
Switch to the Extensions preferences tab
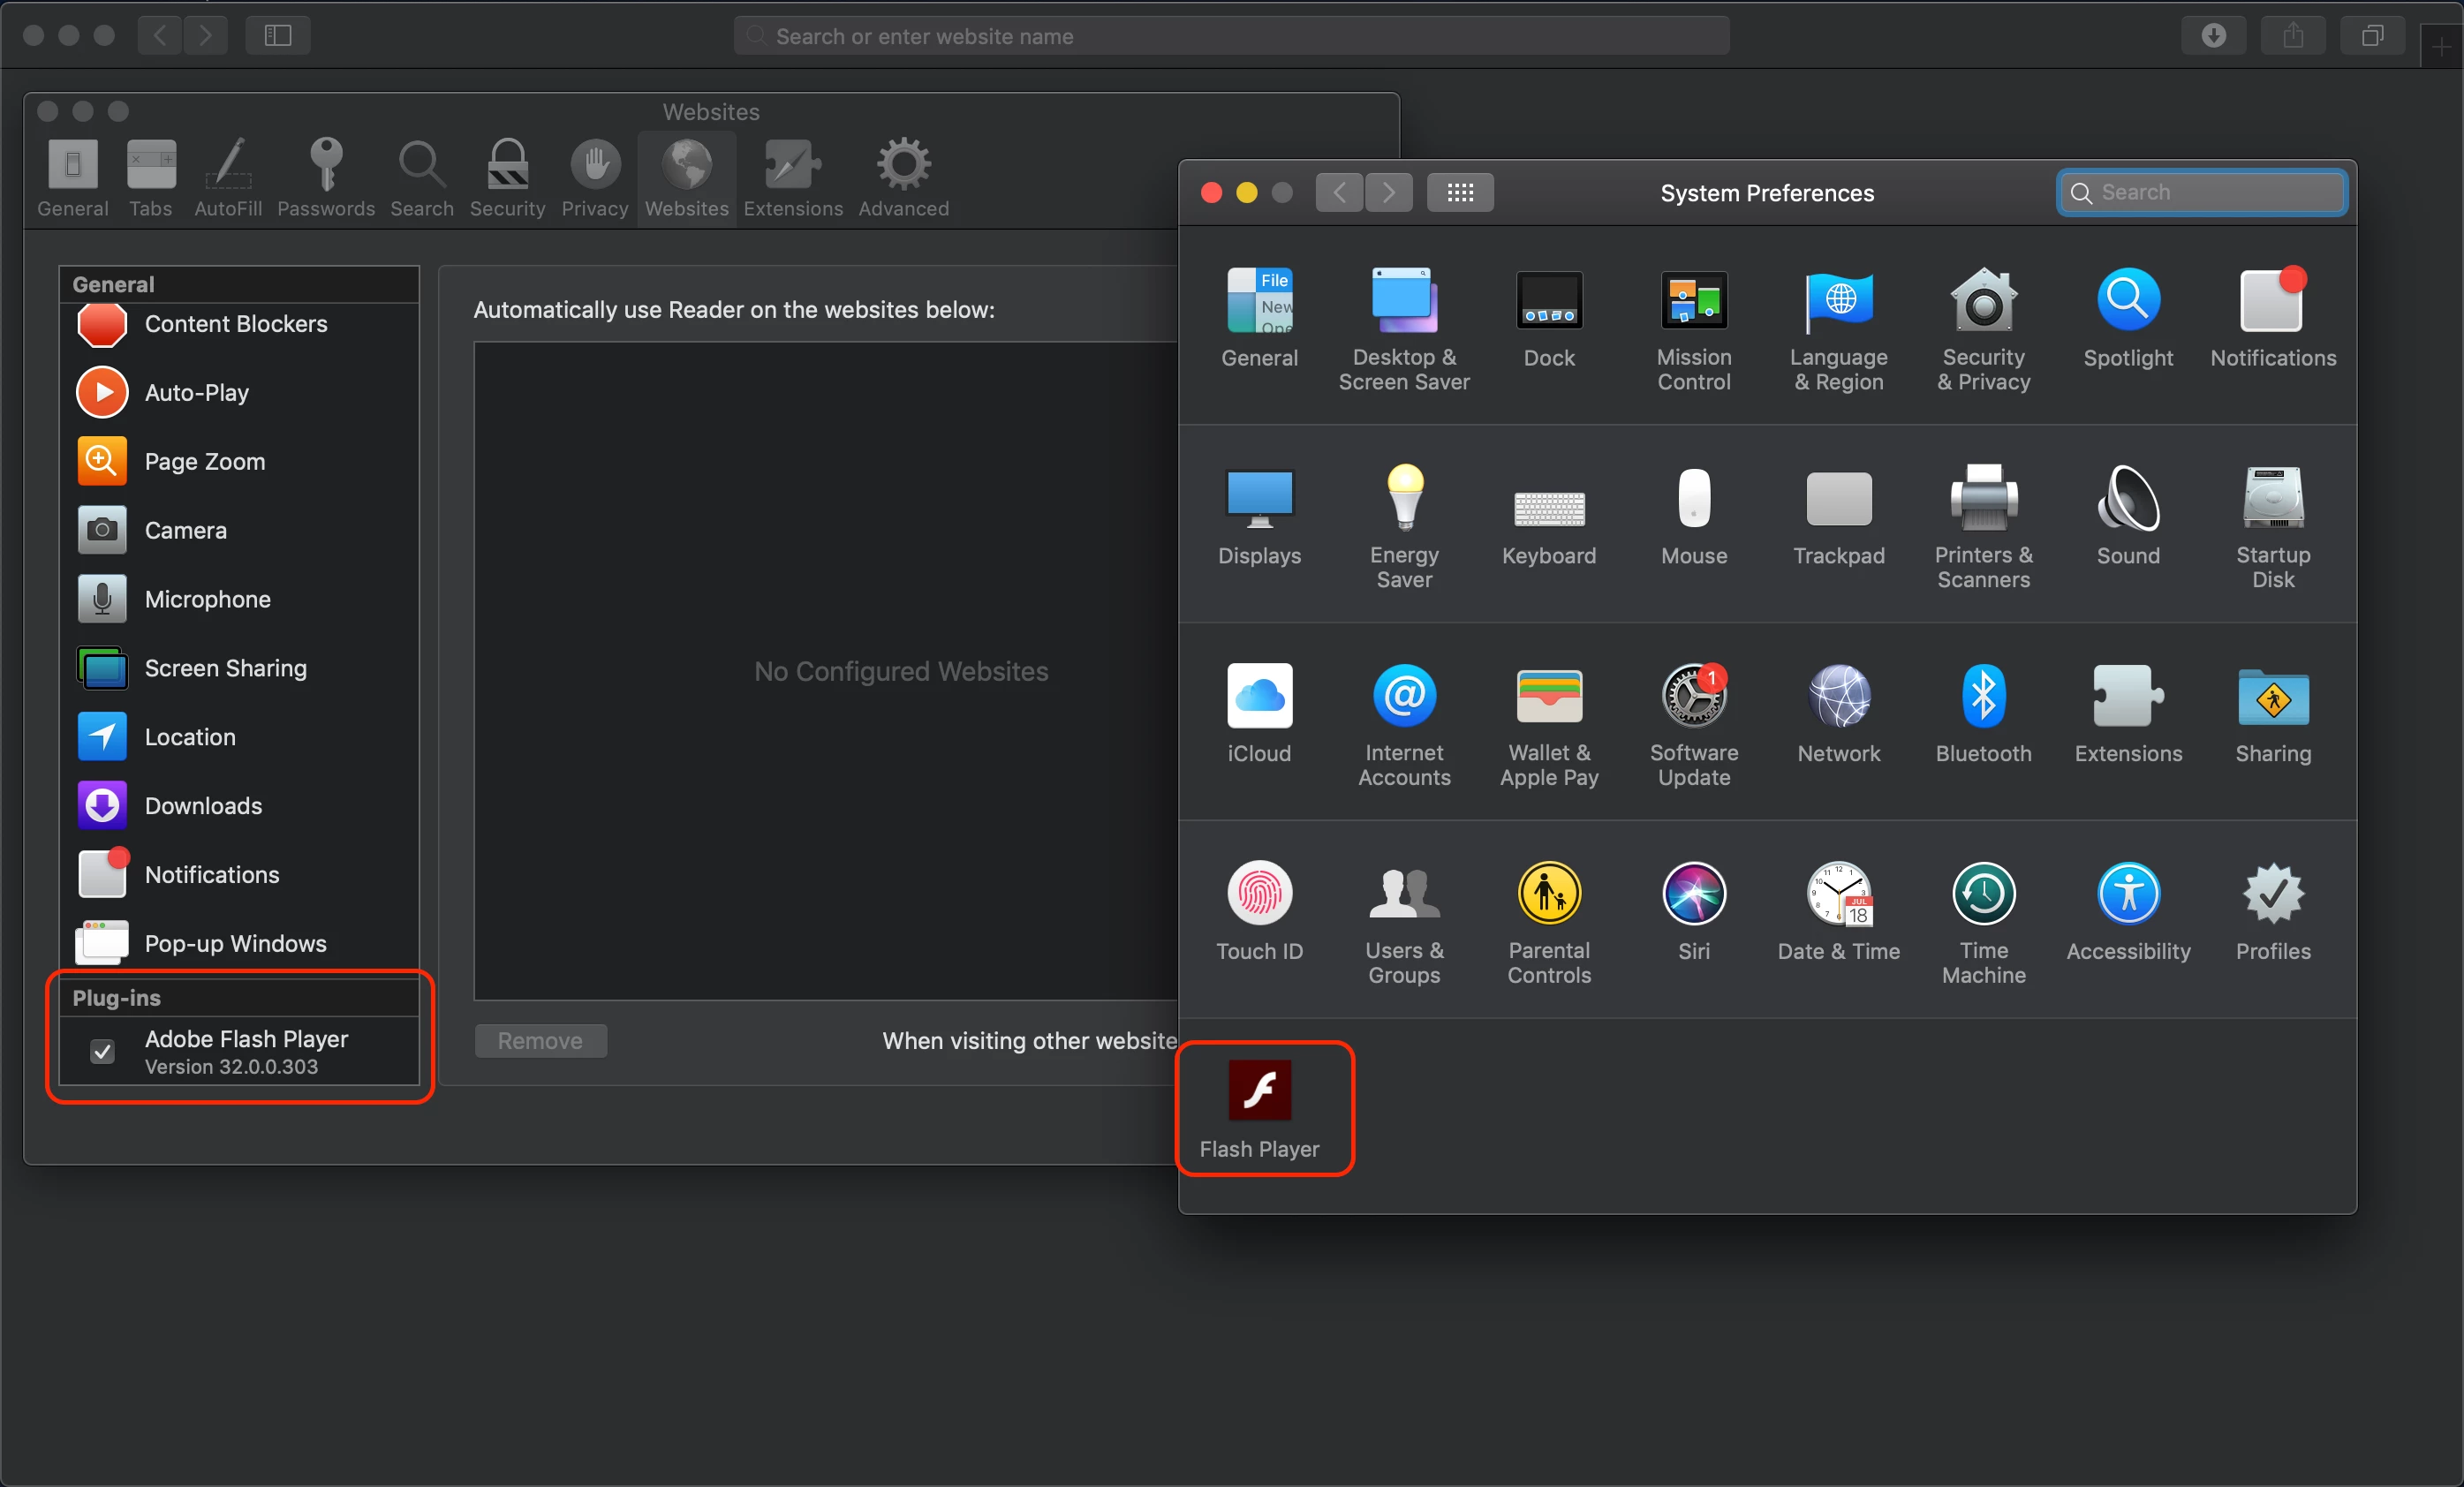793,177
